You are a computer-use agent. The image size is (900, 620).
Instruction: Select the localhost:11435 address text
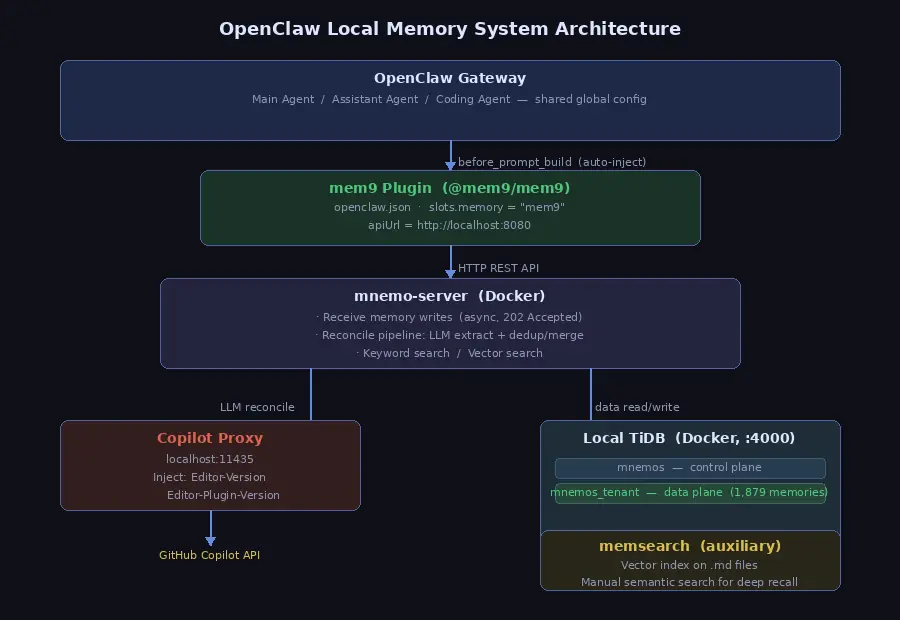pos(210,459)
